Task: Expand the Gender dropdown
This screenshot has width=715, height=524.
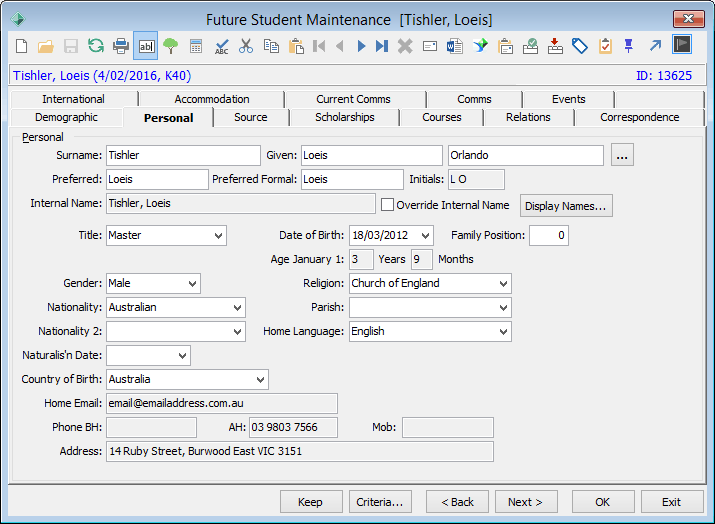Action: 192,284
